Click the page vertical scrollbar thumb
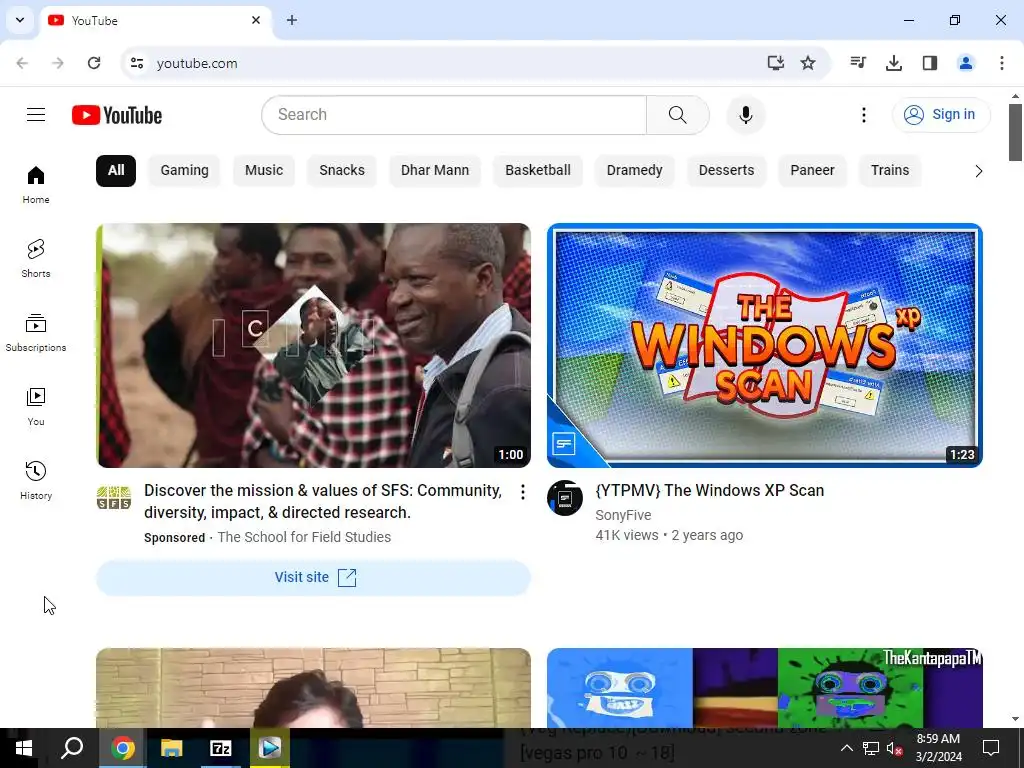 [1015, 133]
